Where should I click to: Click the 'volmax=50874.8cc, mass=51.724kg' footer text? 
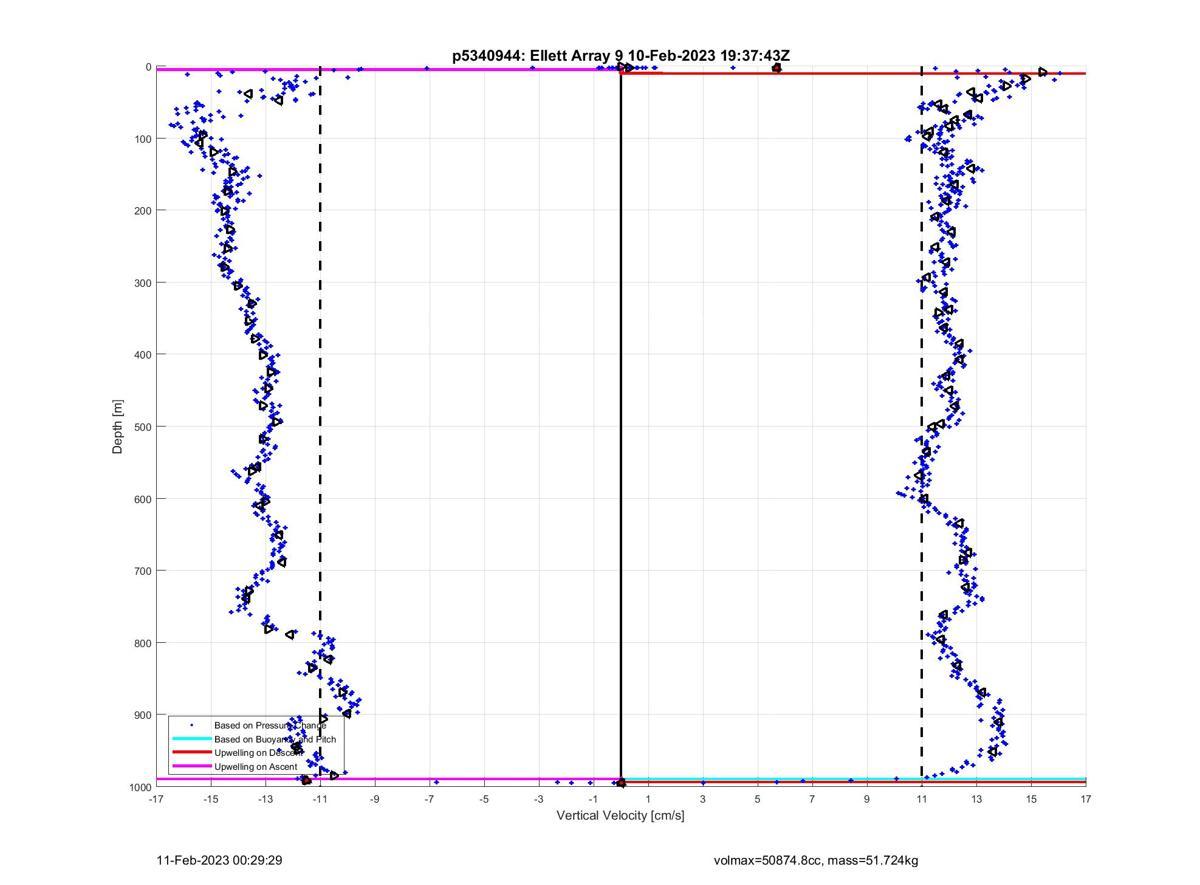click(815, 860)
